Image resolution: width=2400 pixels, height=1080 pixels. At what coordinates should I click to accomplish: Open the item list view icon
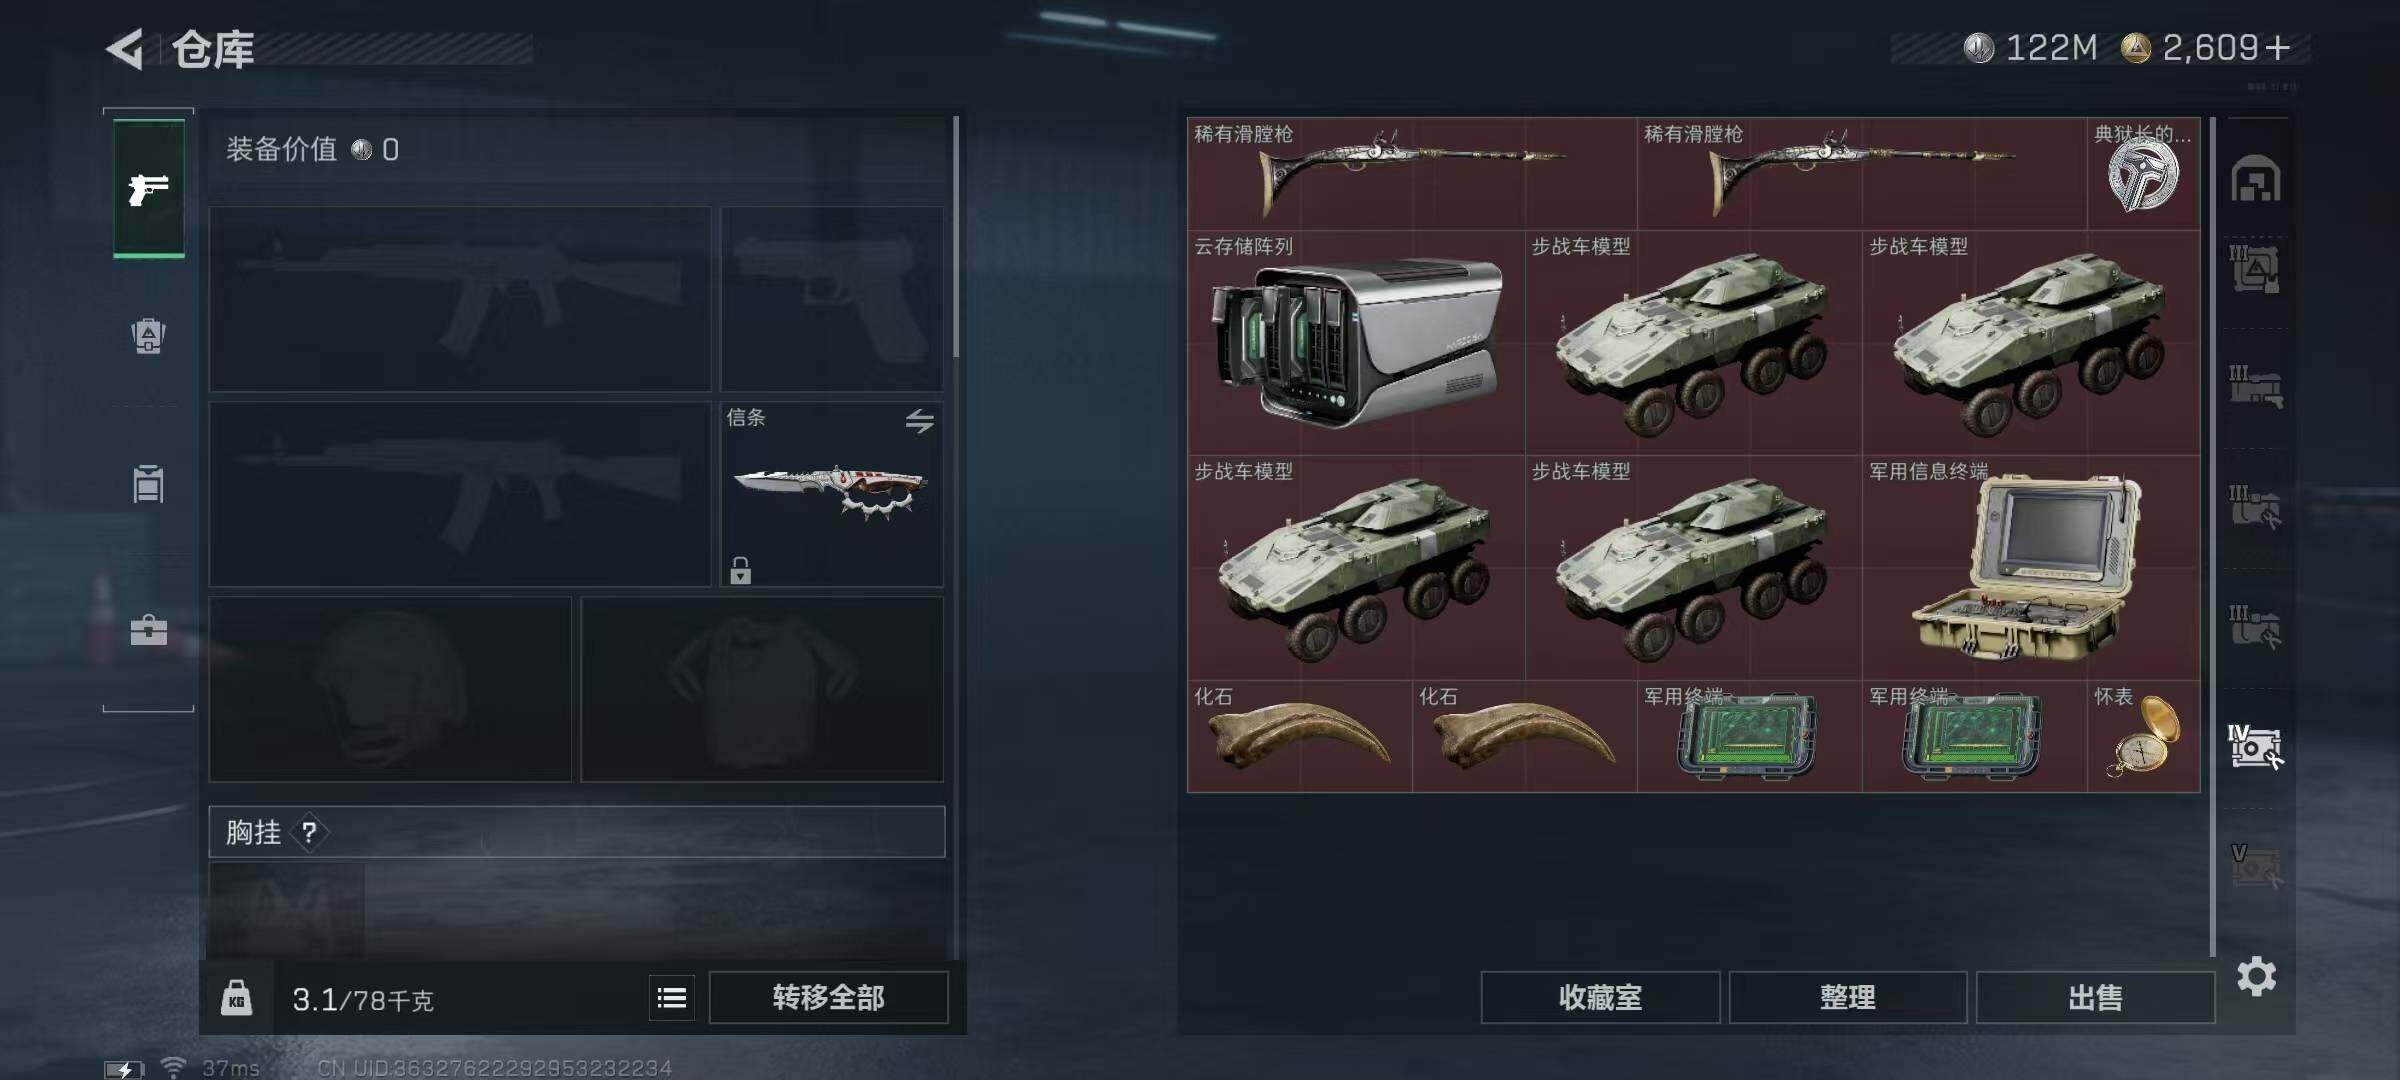point(672,998)
